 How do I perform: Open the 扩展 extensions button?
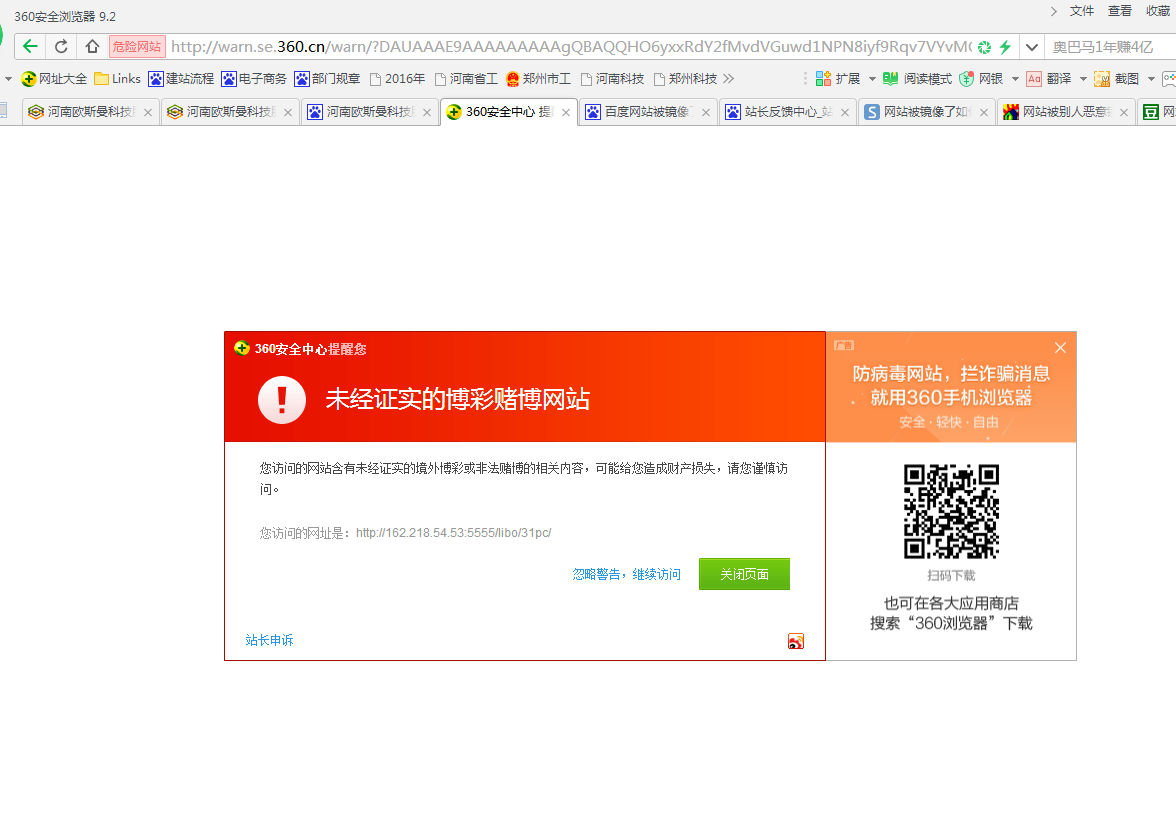[838, 79]
